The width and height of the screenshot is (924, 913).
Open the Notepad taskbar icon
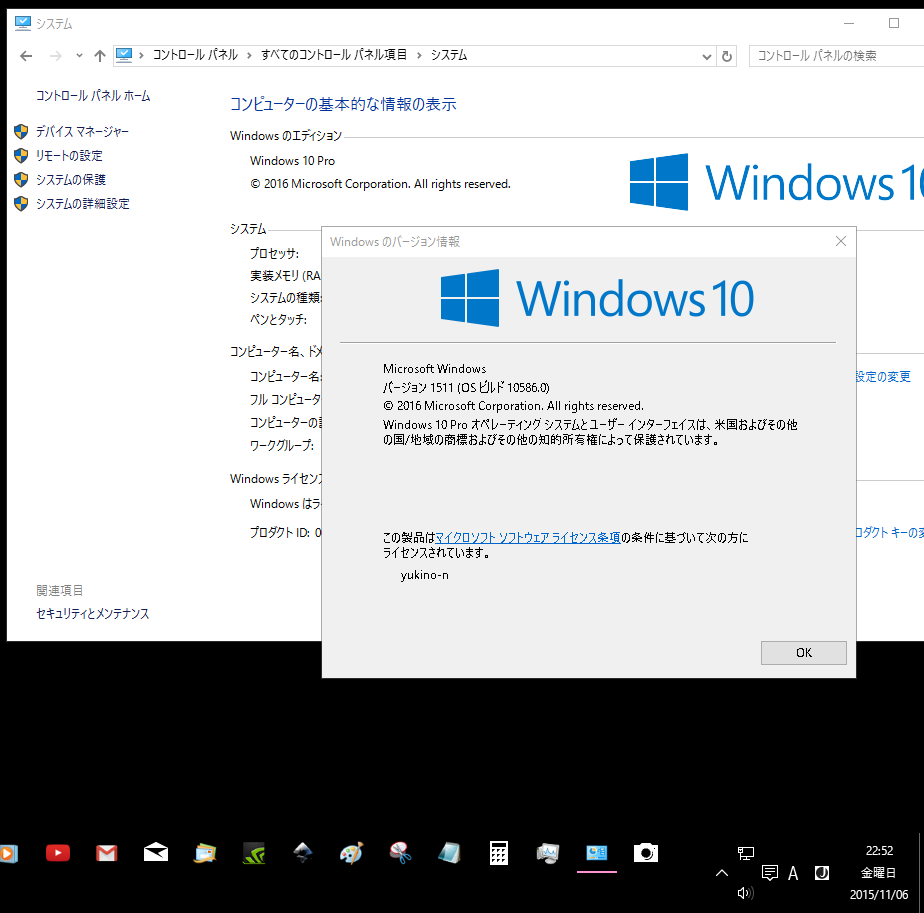450,853
